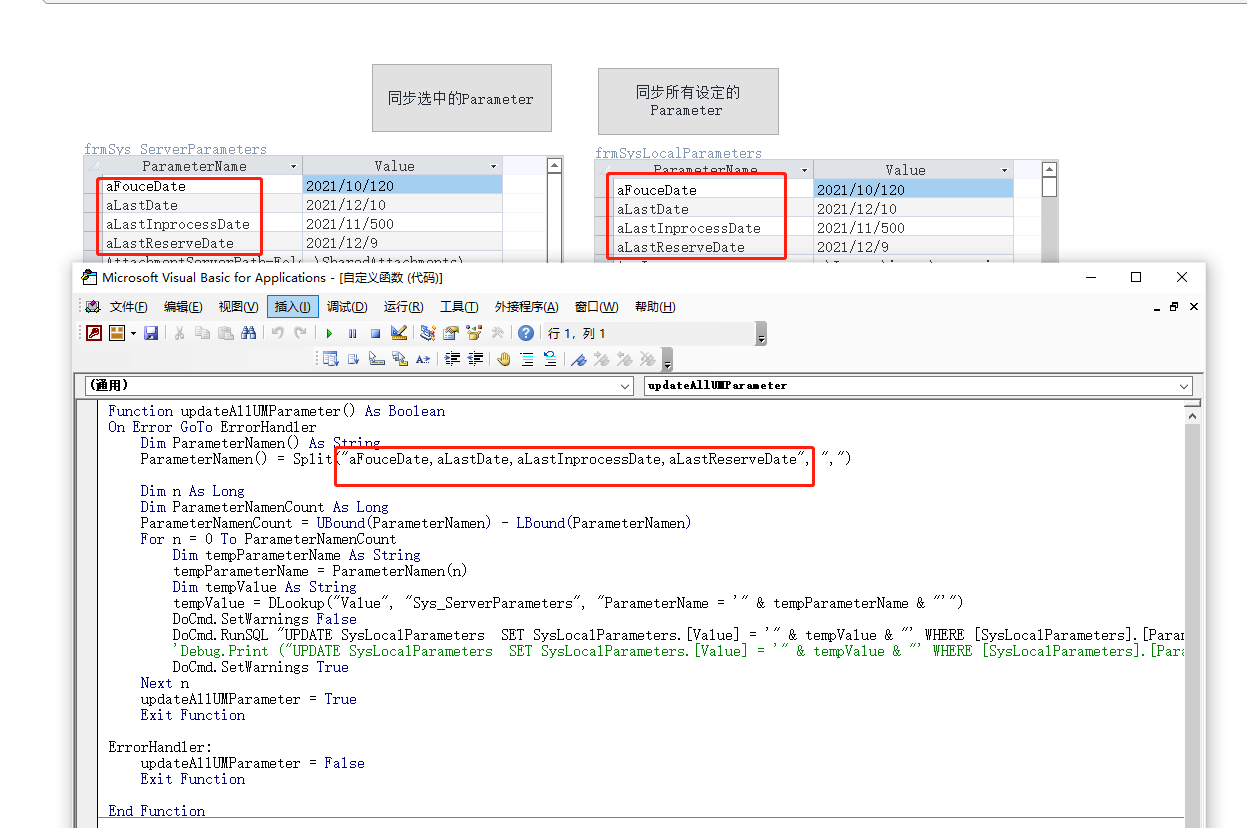The image size is (1247, 828).
Task: Click the Comment Block icon
Action: click(527, 359)
